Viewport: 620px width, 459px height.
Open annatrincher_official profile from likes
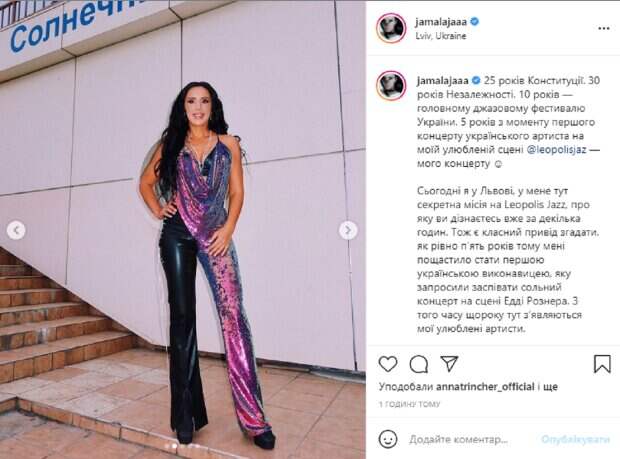[485, 387]
